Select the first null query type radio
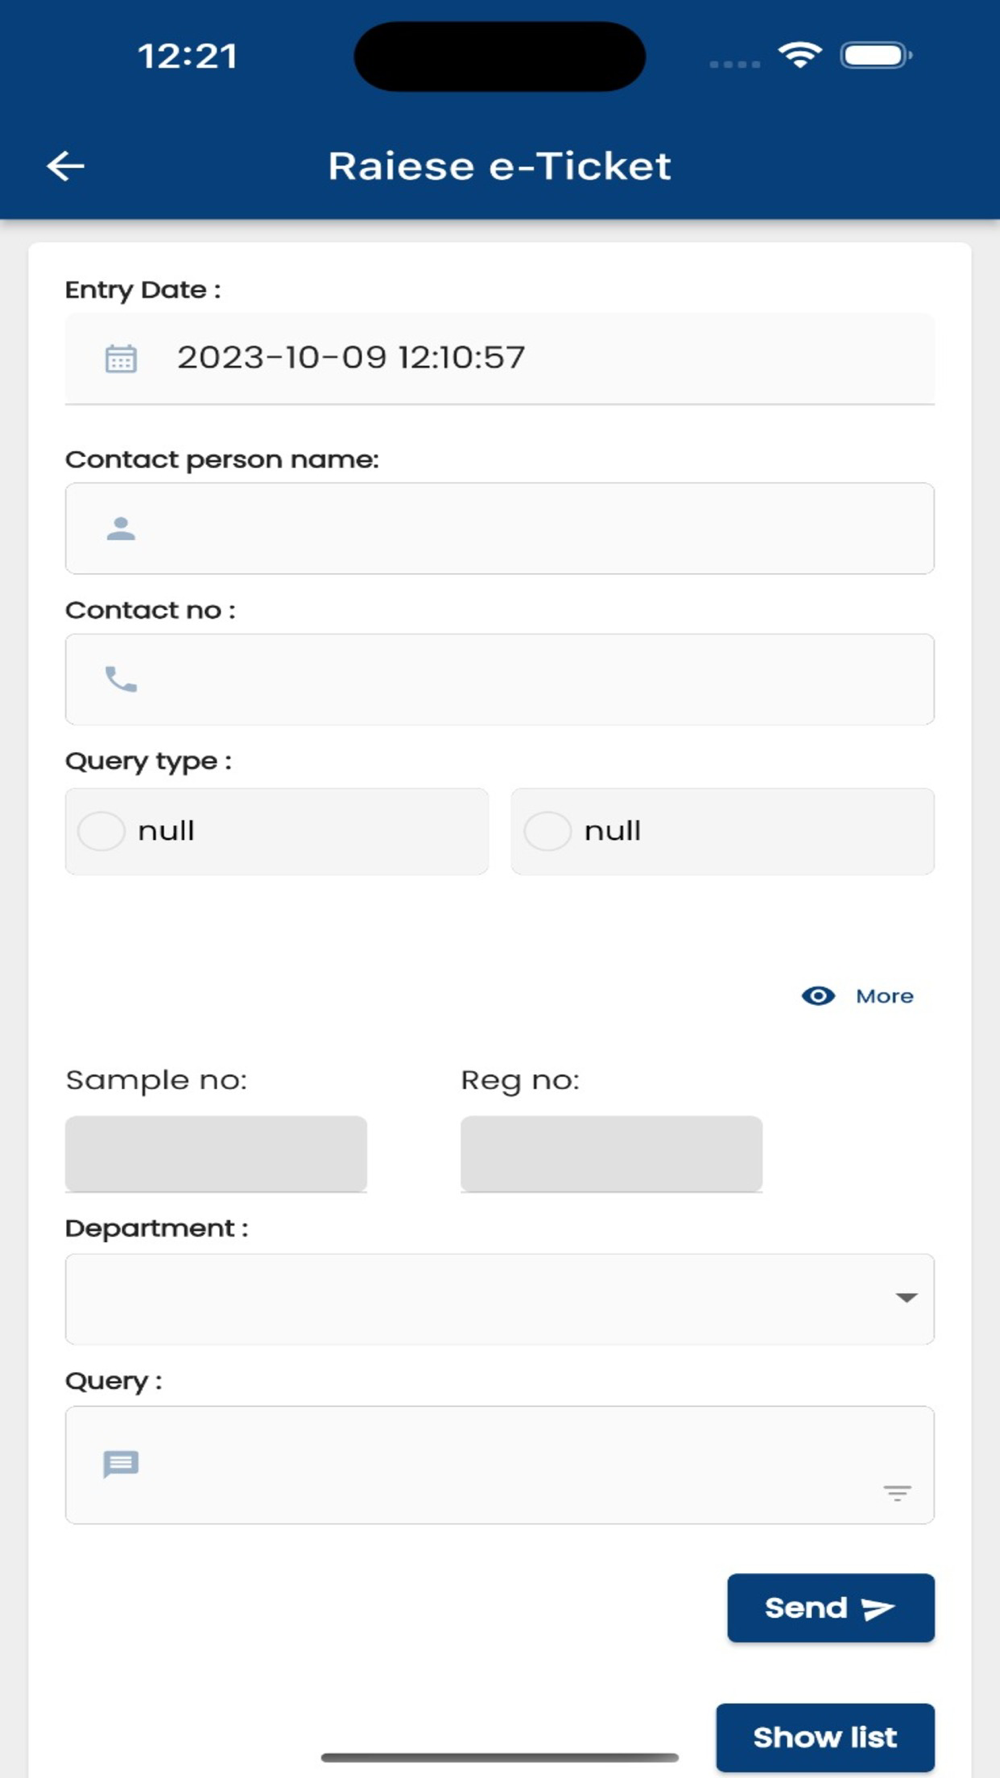This screenshot has height=1778, width=1000. click(x=102, y=831)
